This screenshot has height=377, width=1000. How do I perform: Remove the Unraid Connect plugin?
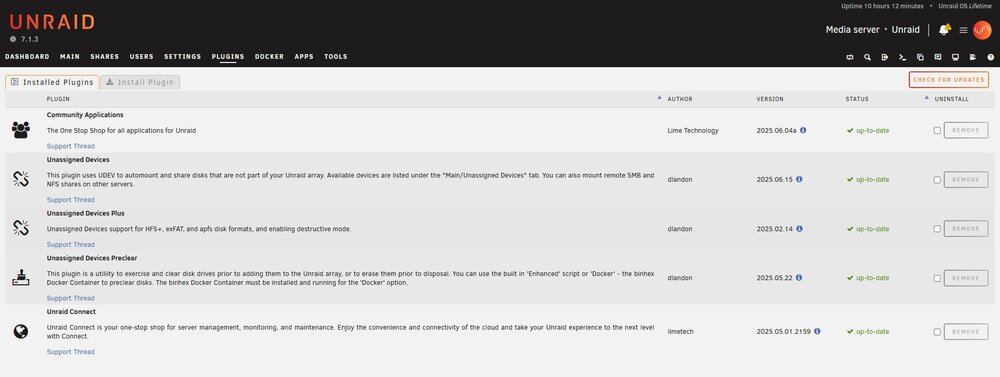click(x=966, y=332)
